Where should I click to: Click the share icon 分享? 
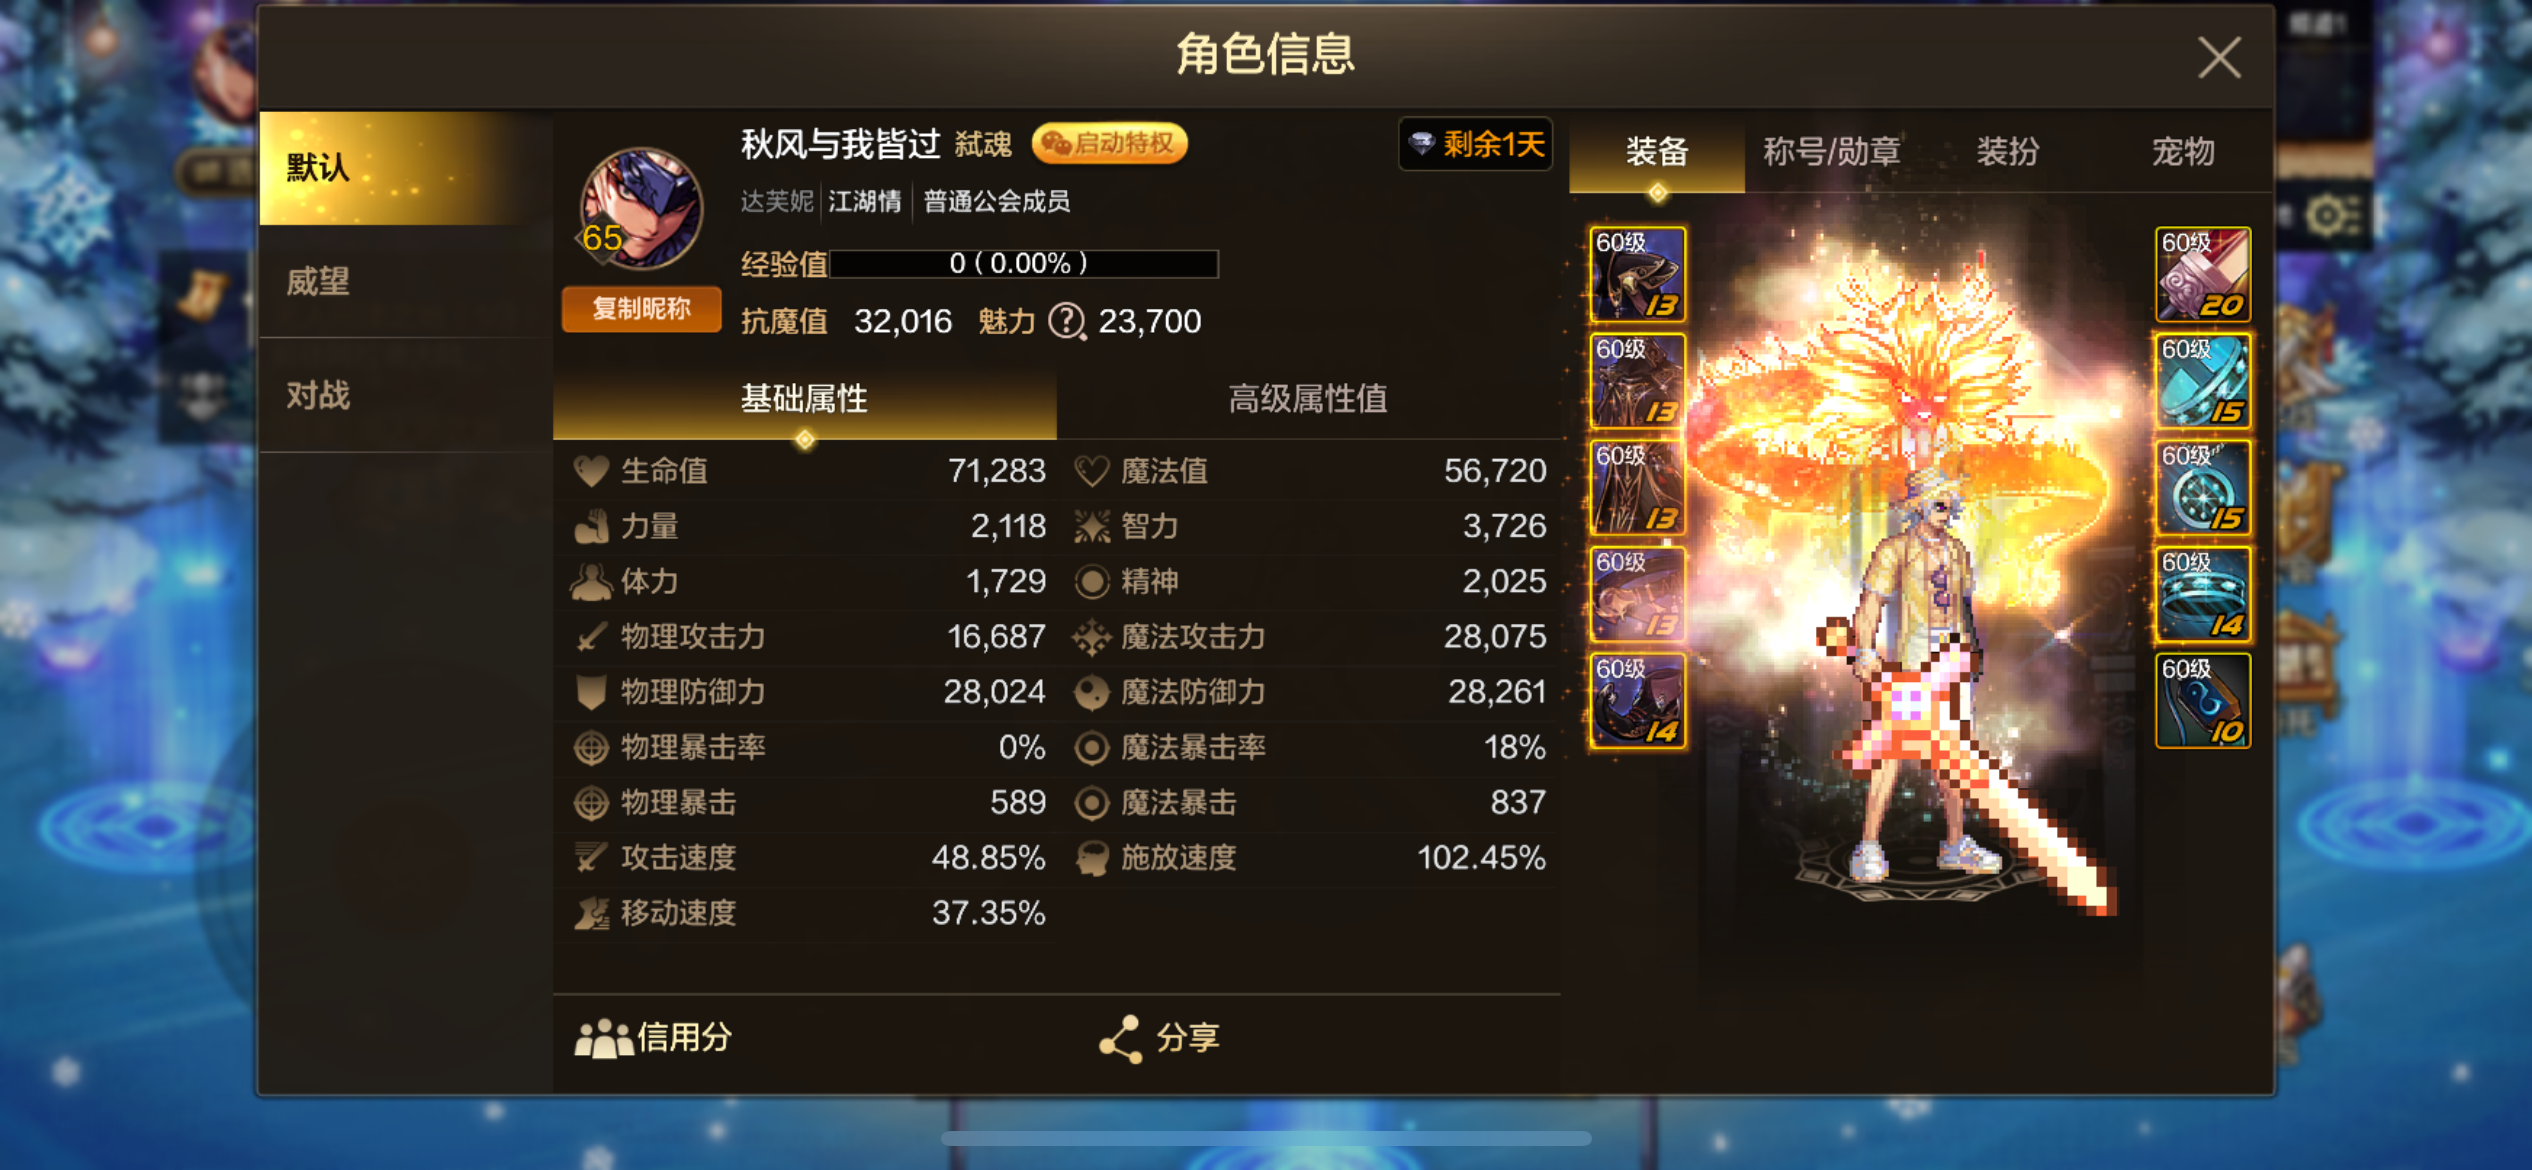[x=1160, y=1038]
